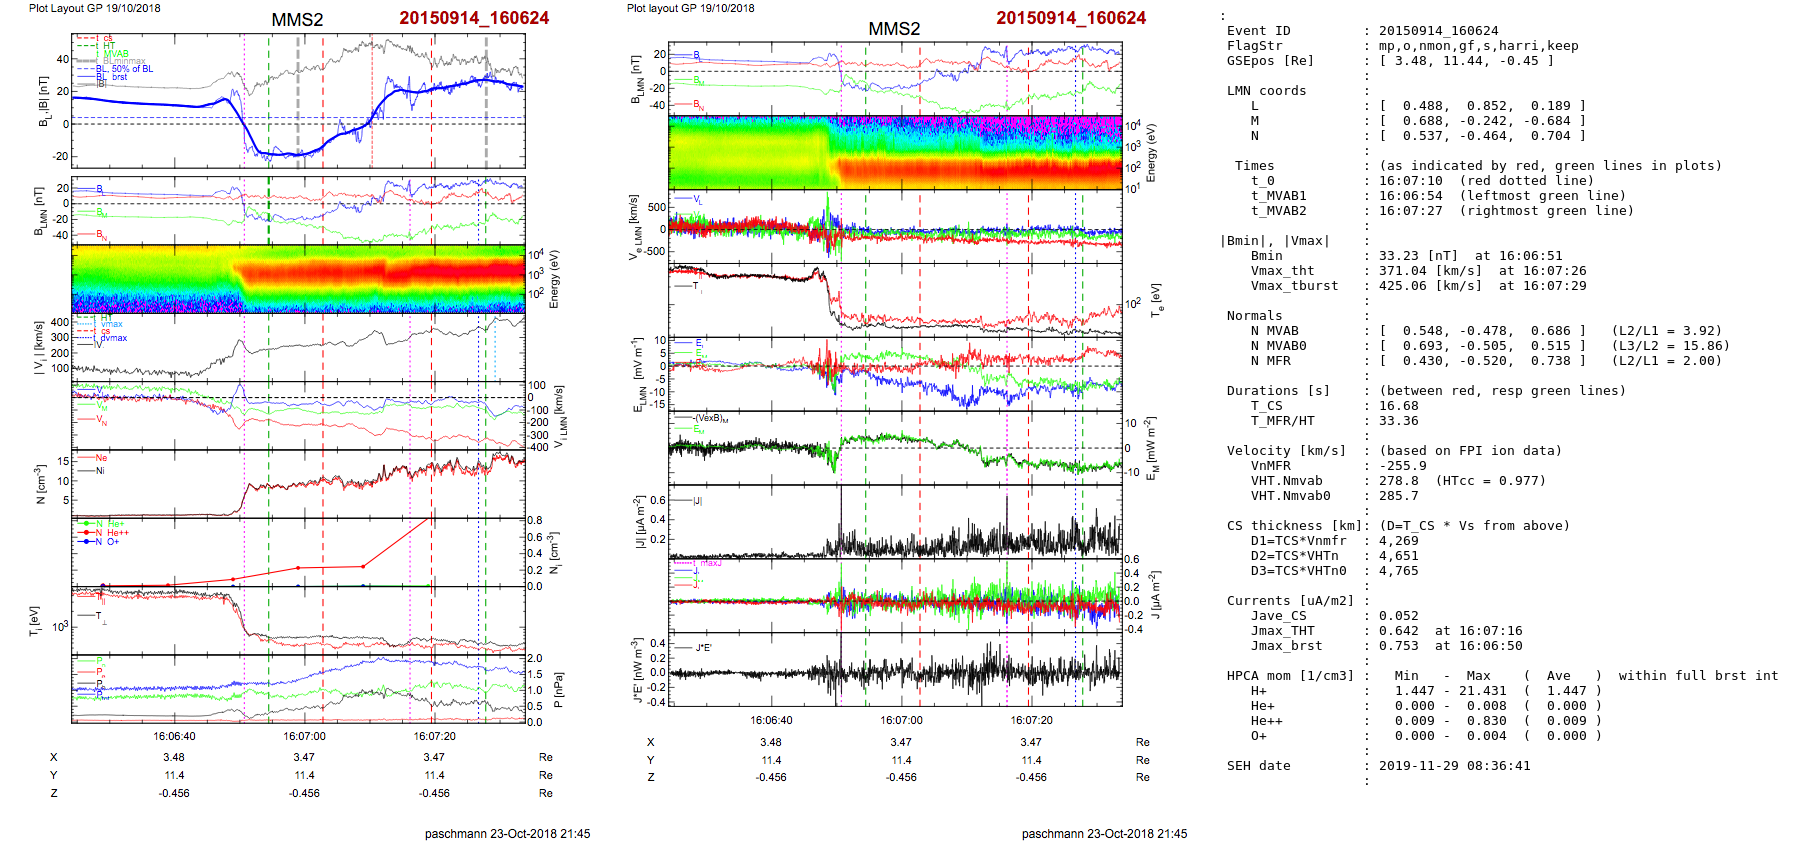Click the HPCA mom [1/cm3] heading
1804x841 pixels.
click(1290, 676)
